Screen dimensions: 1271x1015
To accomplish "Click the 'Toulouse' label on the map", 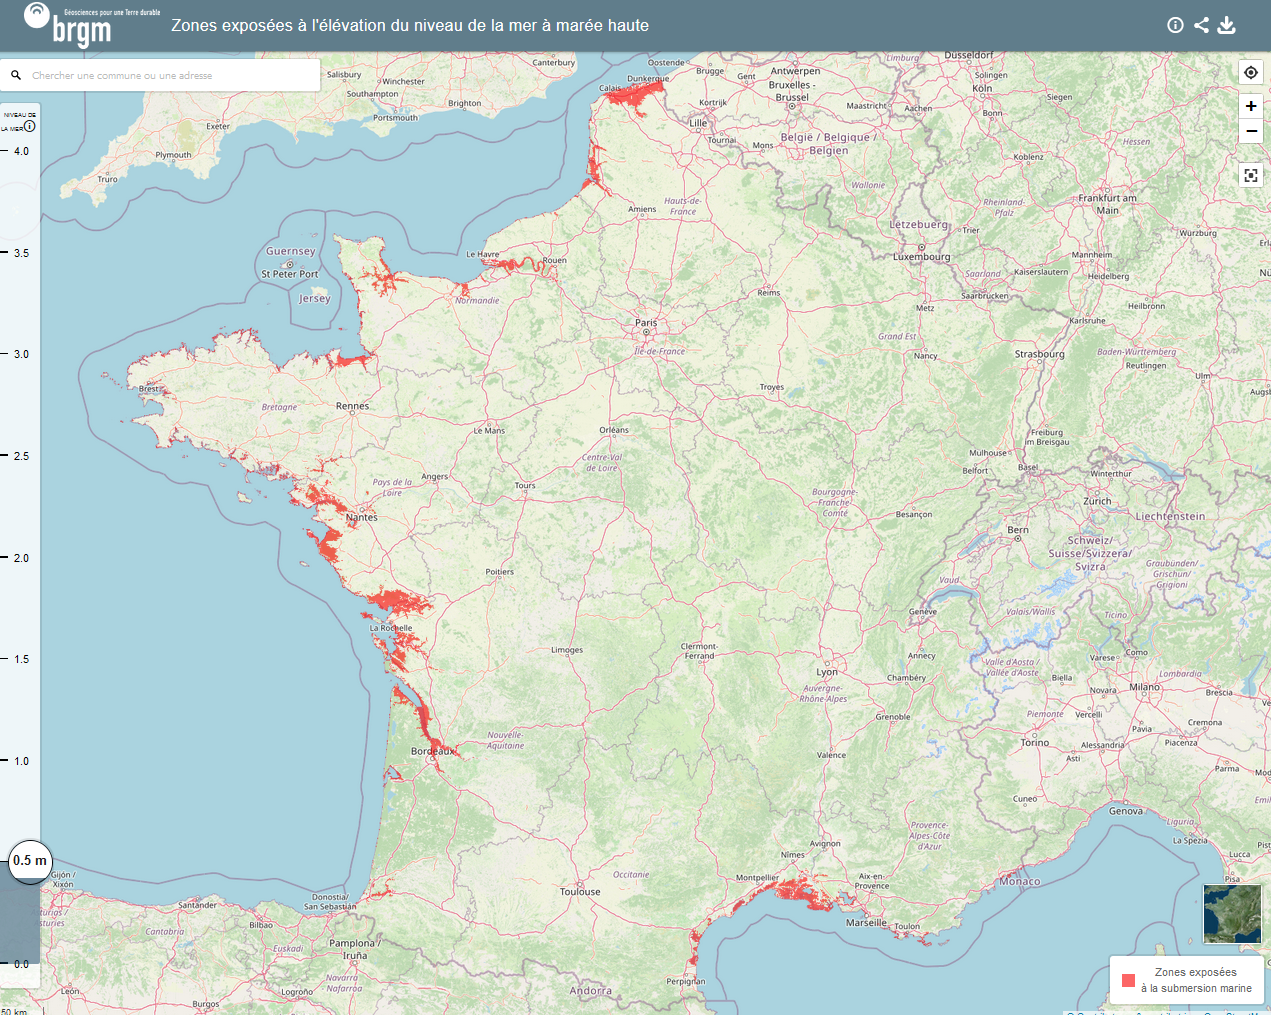I will [580, 891].
